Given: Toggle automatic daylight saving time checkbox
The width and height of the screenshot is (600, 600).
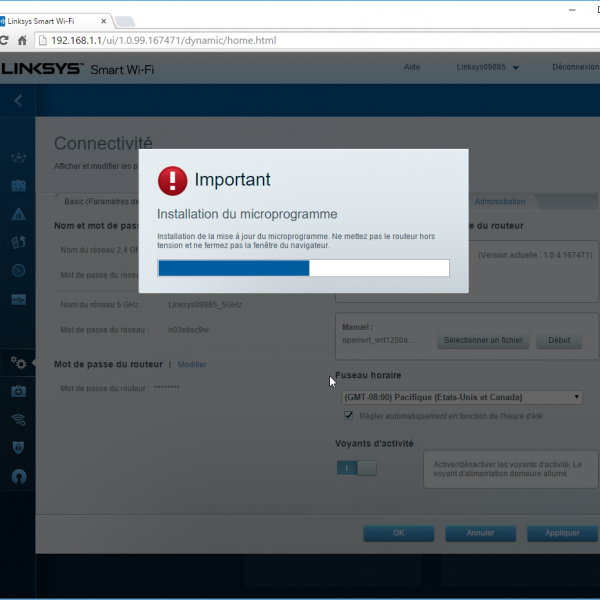Looking at the screenshot, I should (348, 415).
